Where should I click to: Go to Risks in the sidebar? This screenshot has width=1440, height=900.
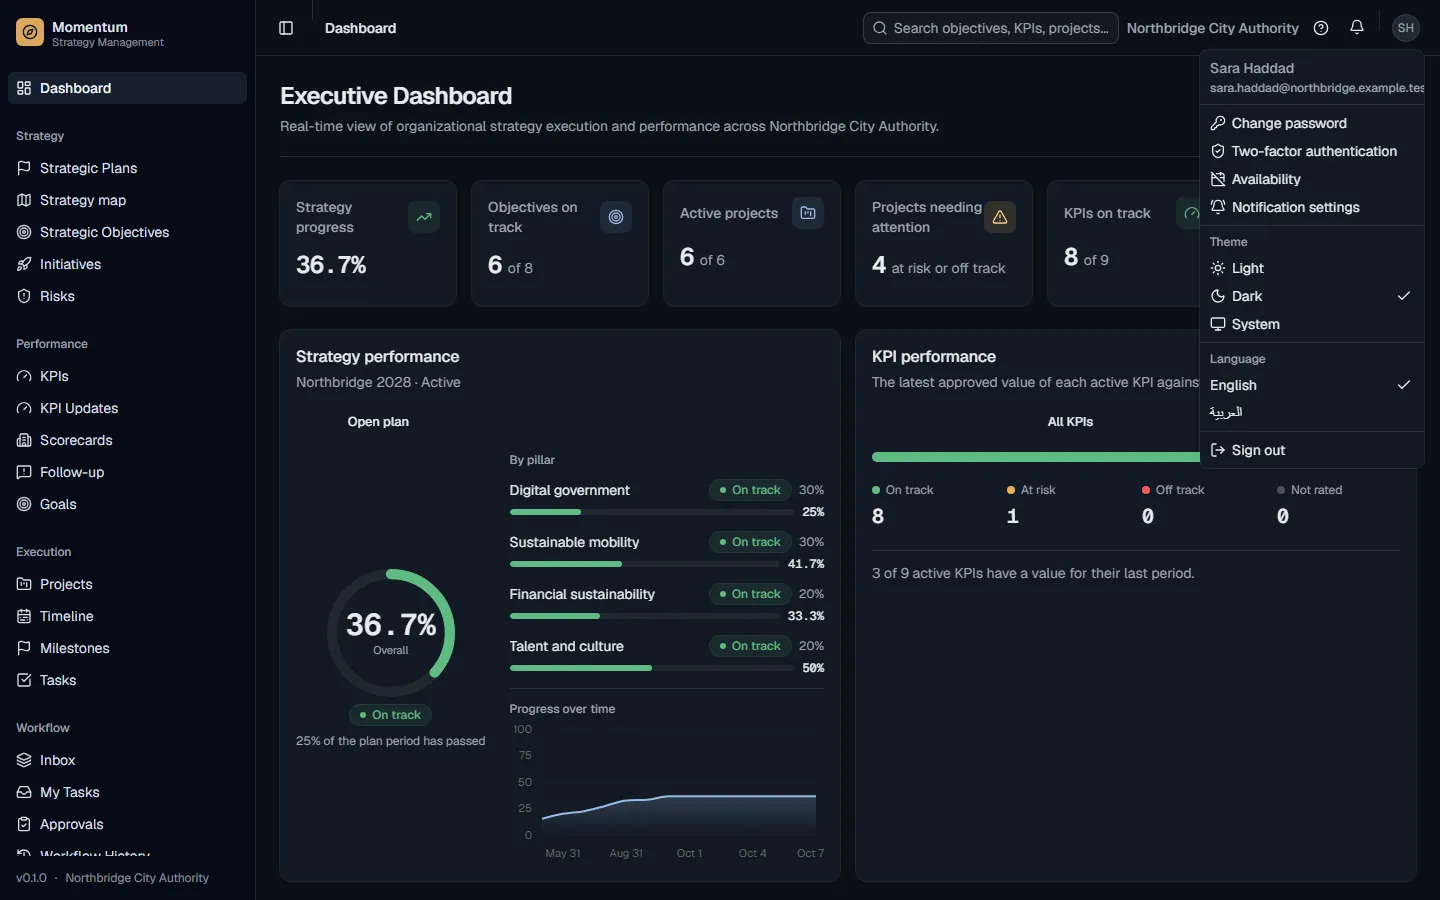(127, 296)
